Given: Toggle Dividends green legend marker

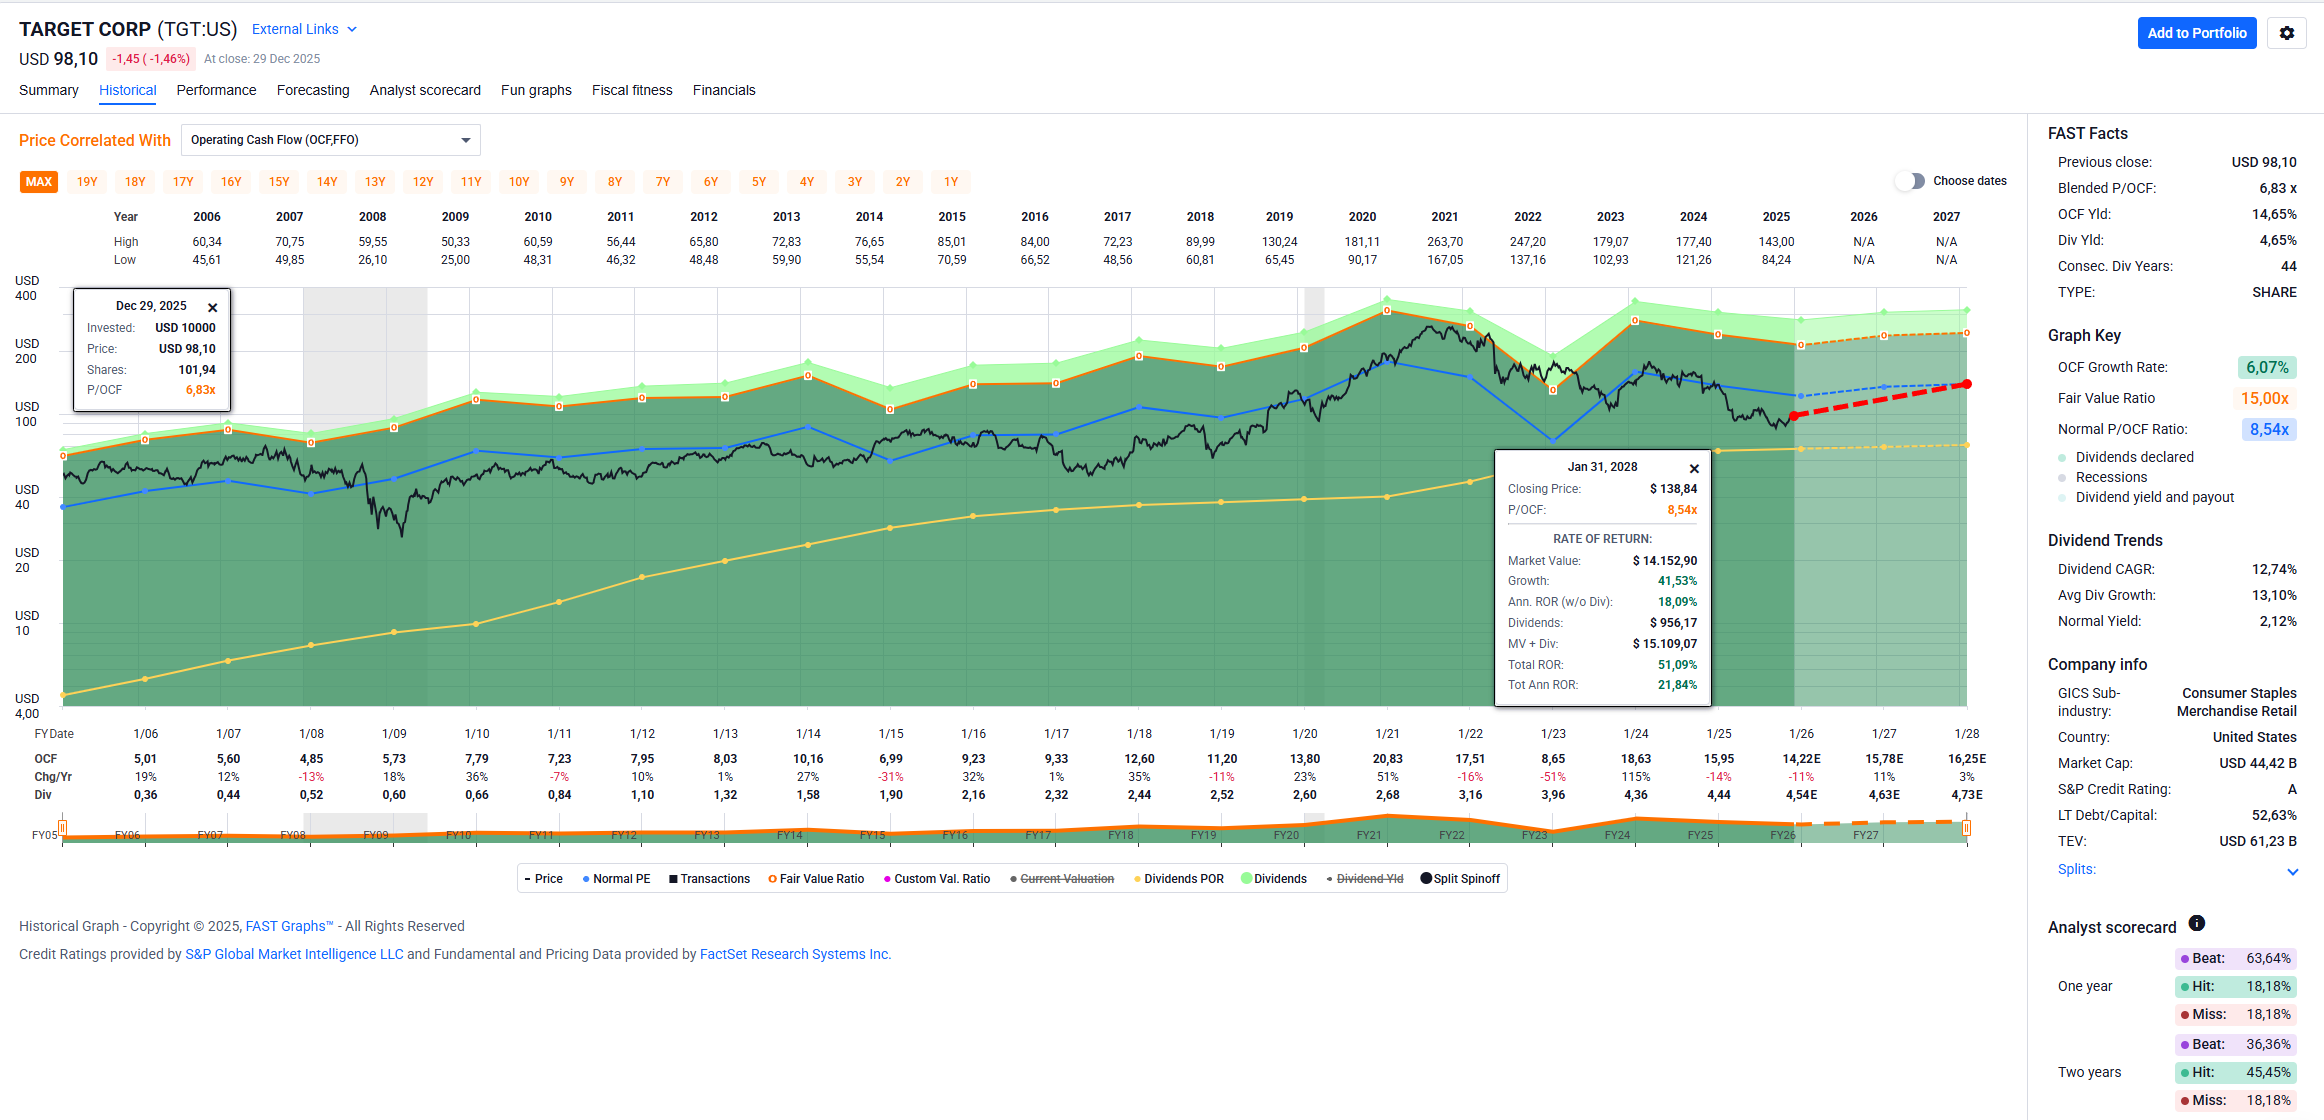Looking at the screenshot, I should 1246,879.
